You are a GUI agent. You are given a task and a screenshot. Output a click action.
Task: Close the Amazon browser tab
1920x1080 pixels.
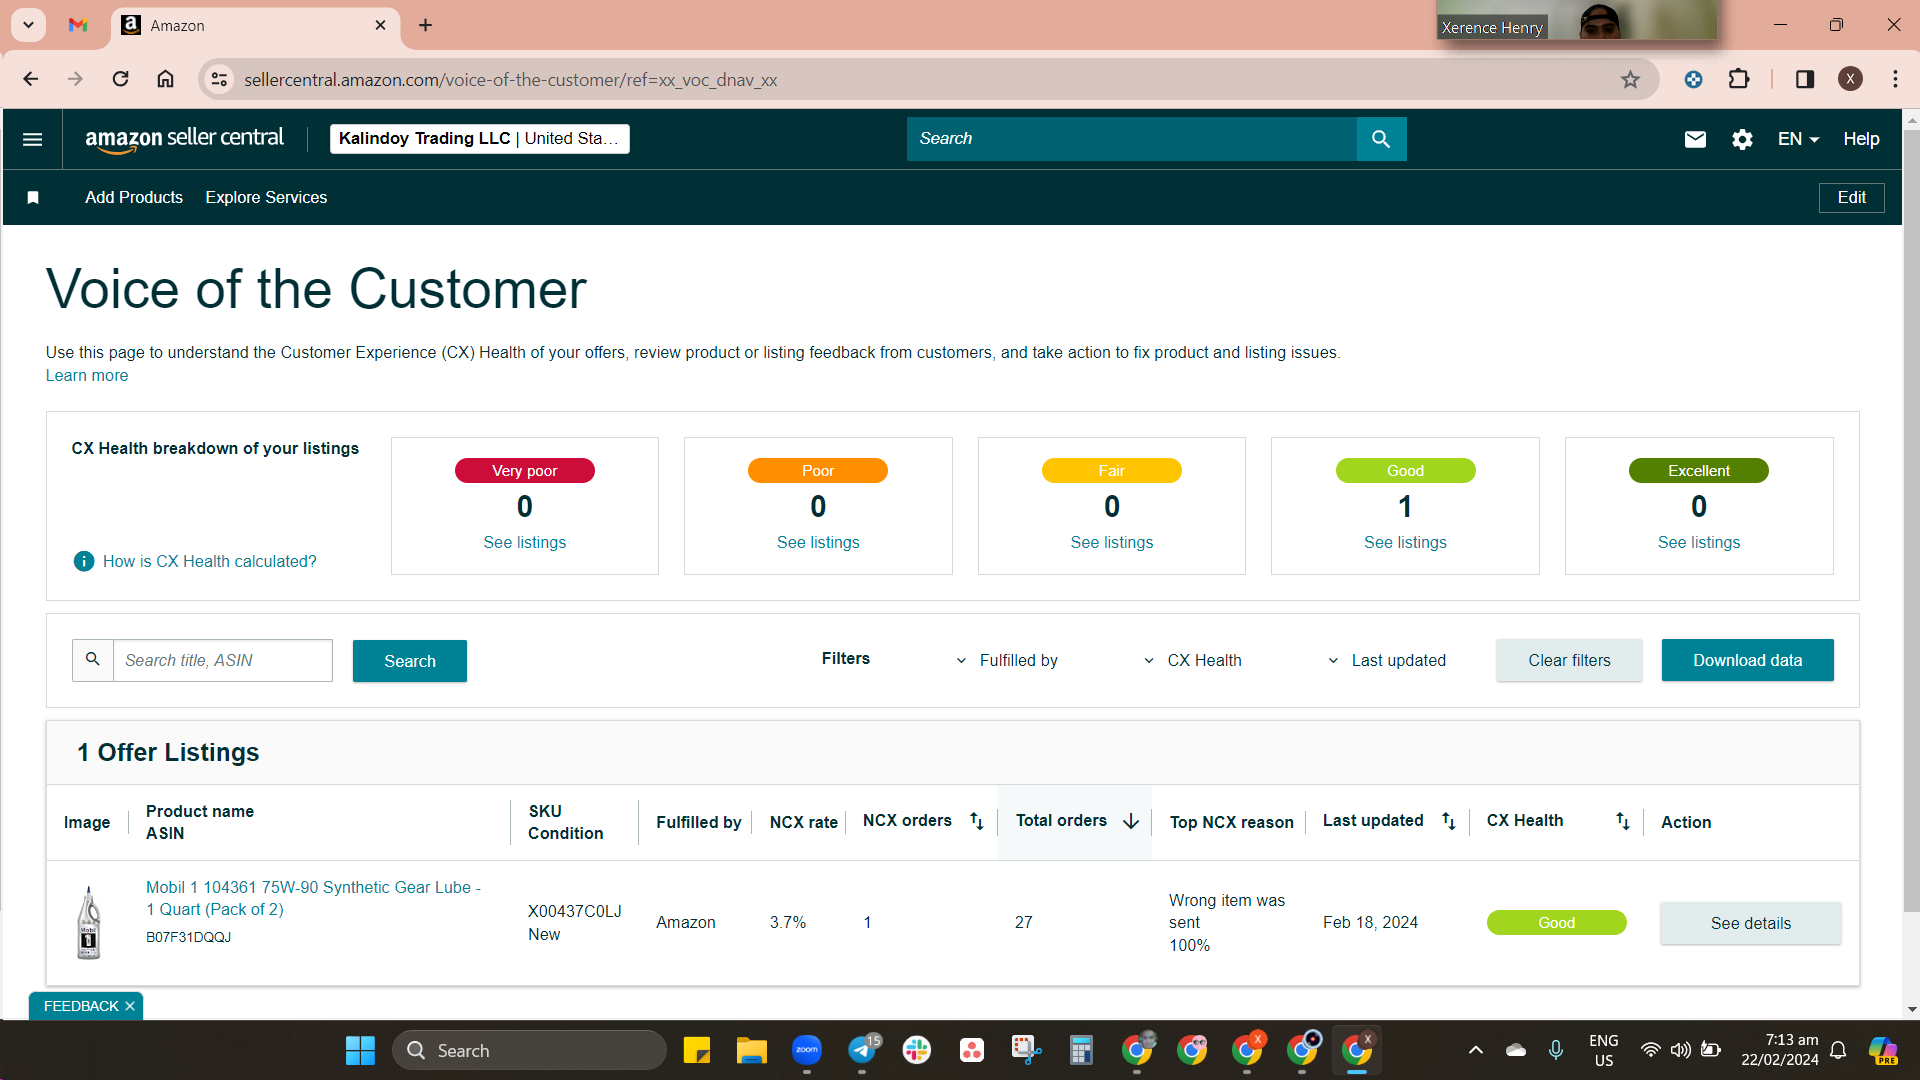tap(380, 25)
